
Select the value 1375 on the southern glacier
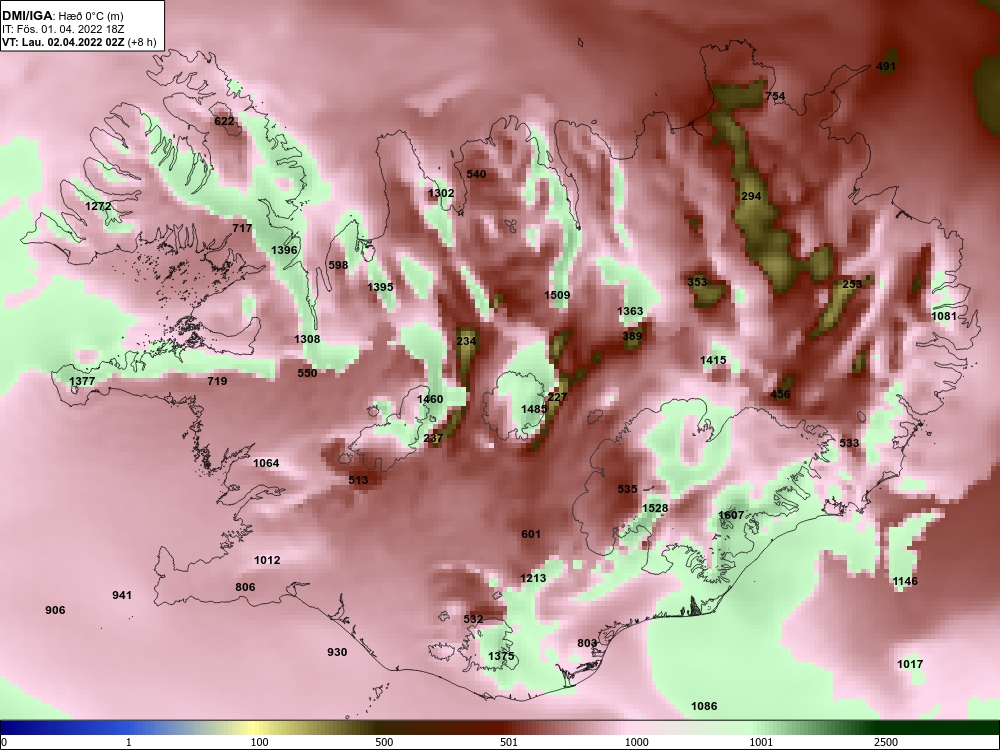[501, 657]
